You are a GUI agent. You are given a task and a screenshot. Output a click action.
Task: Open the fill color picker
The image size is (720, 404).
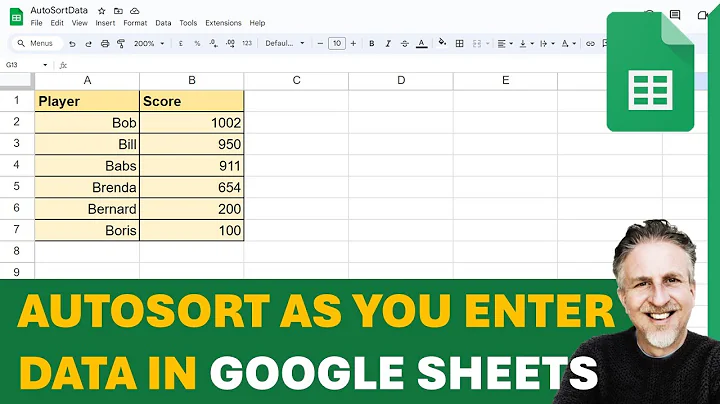pyautogui.click(x=442, y=43)
